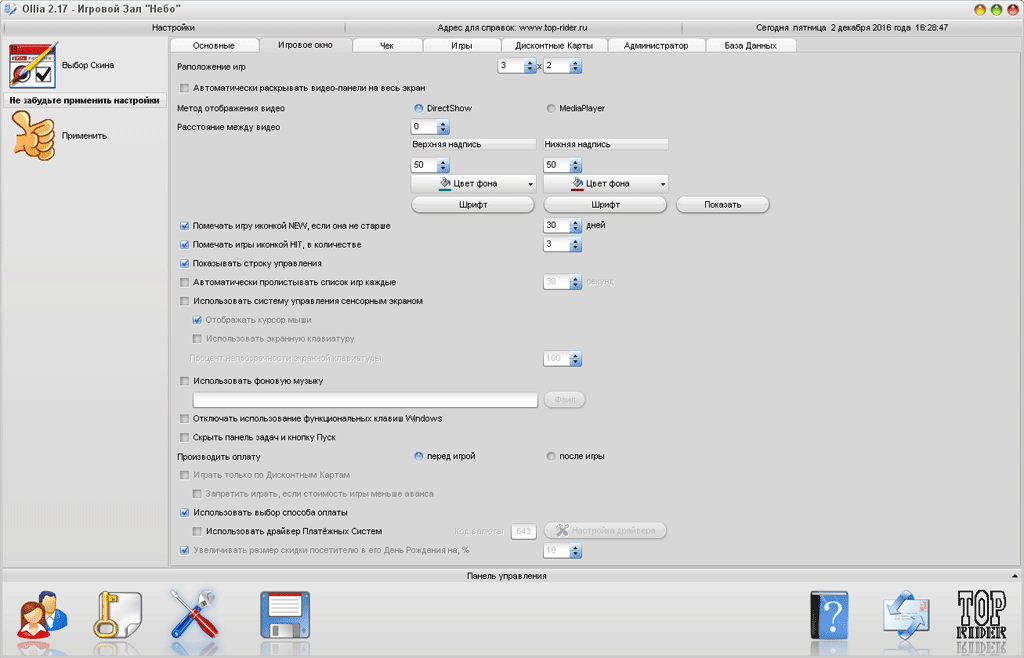Click the Настройки header label

point(173,28)
